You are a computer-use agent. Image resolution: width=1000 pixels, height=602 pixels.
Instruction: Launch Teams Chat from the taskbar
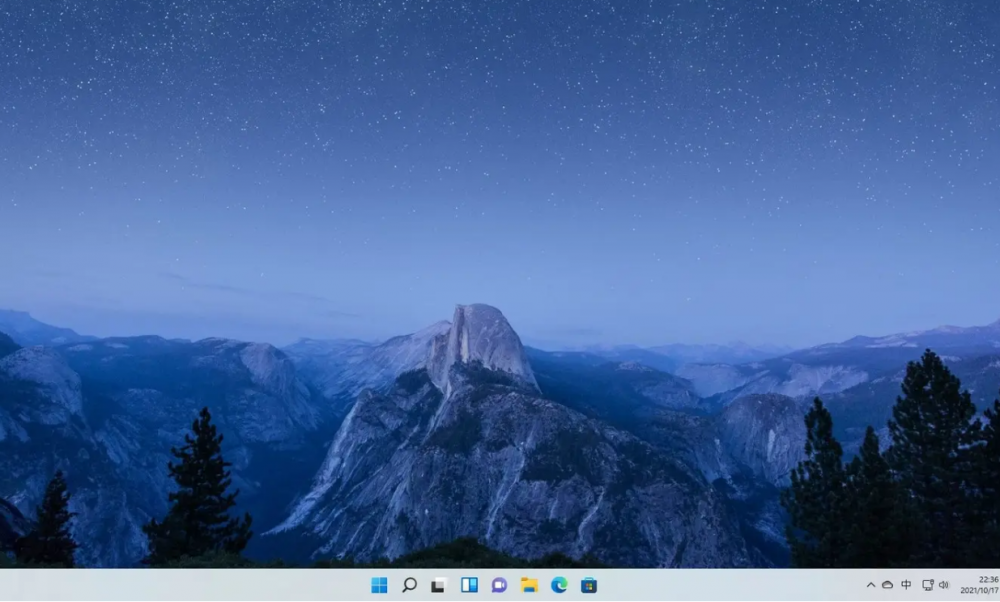point(499,585)
